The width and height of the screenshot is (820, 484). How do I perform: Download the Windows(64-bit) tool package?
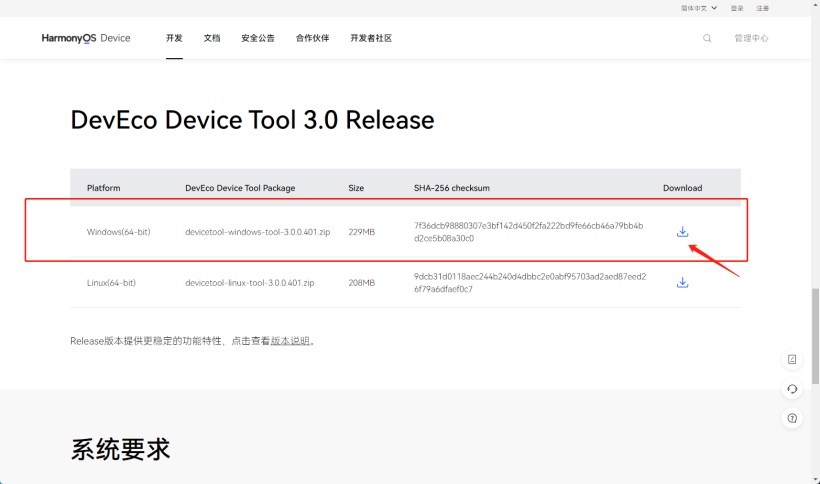(x=682, y=232)
